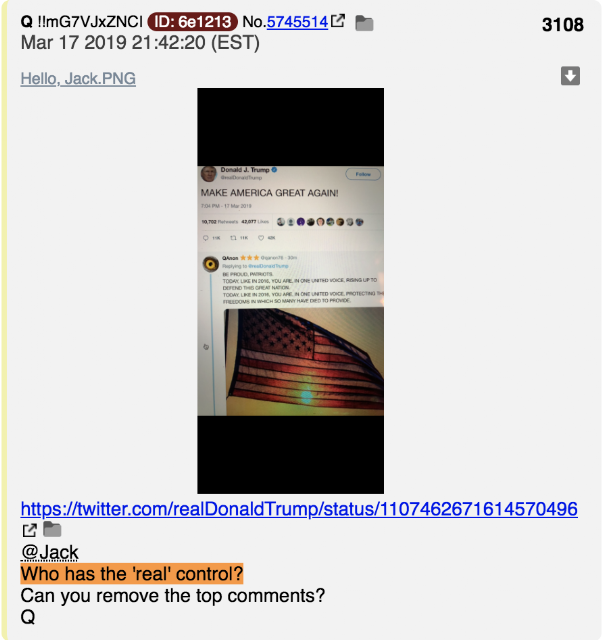The image size is (603, 640).
Task: Select the ID: 6e1213 badge
Action: coord(192,22)
